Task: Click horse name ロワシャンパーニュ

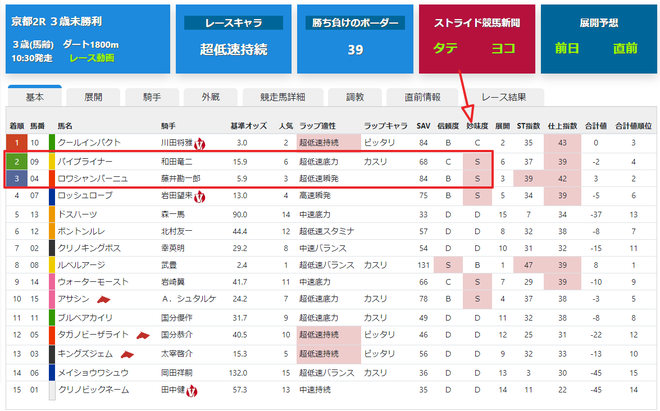Action: point(93,179)
